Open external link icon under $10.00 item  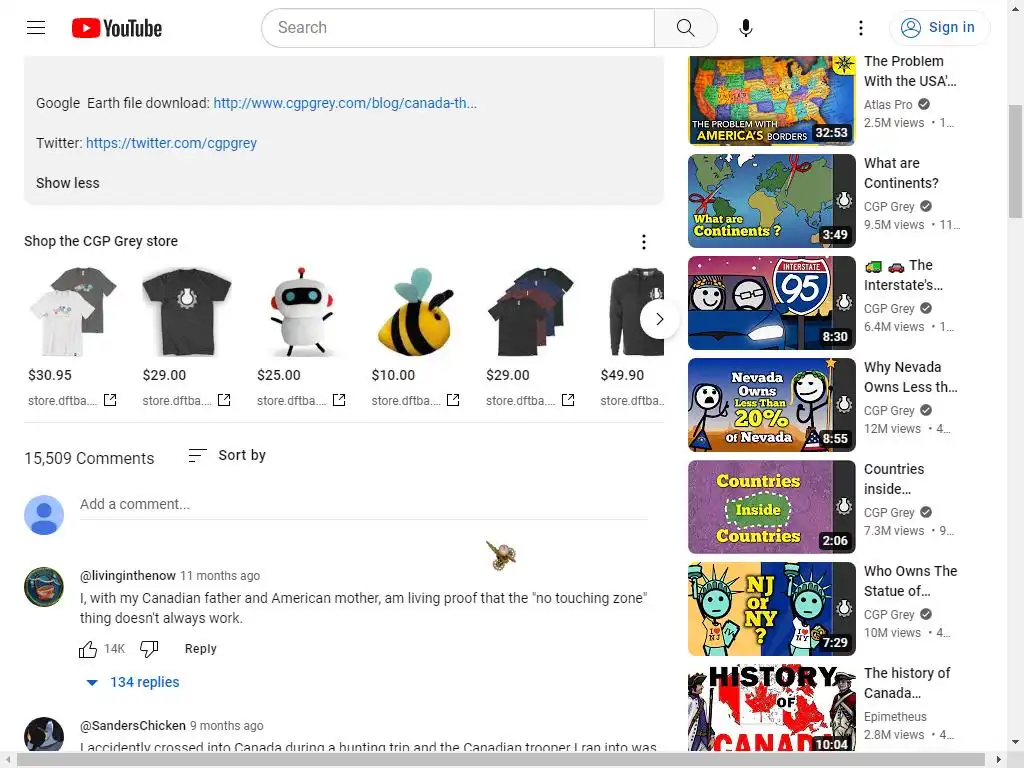point(453,400)
